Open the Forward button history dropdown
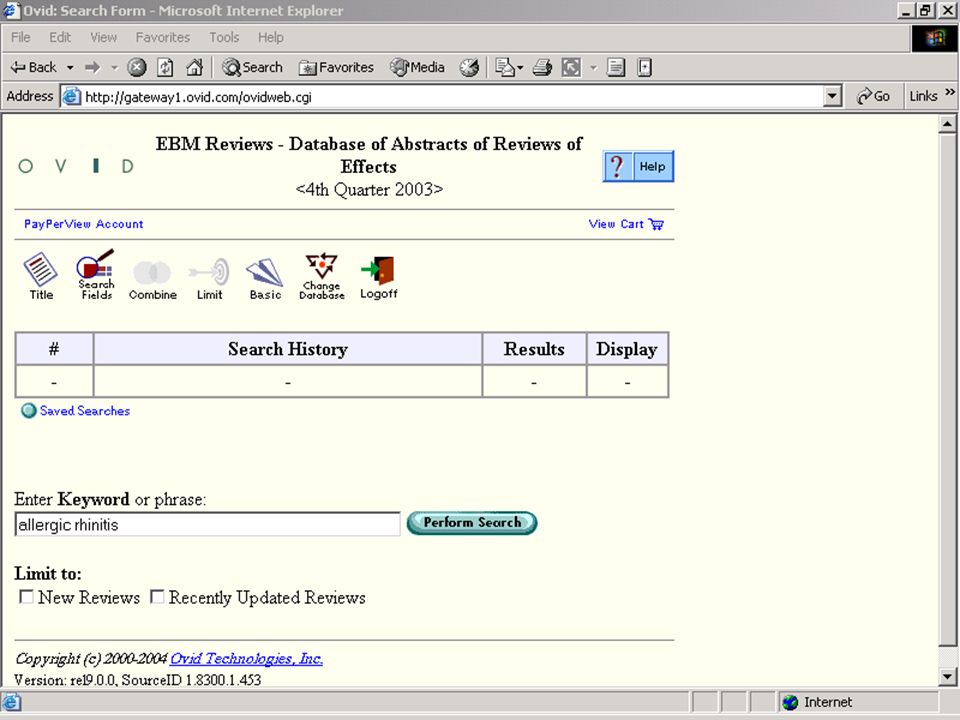This screenshot has width=960, height=720. click(x=114, y=67)
